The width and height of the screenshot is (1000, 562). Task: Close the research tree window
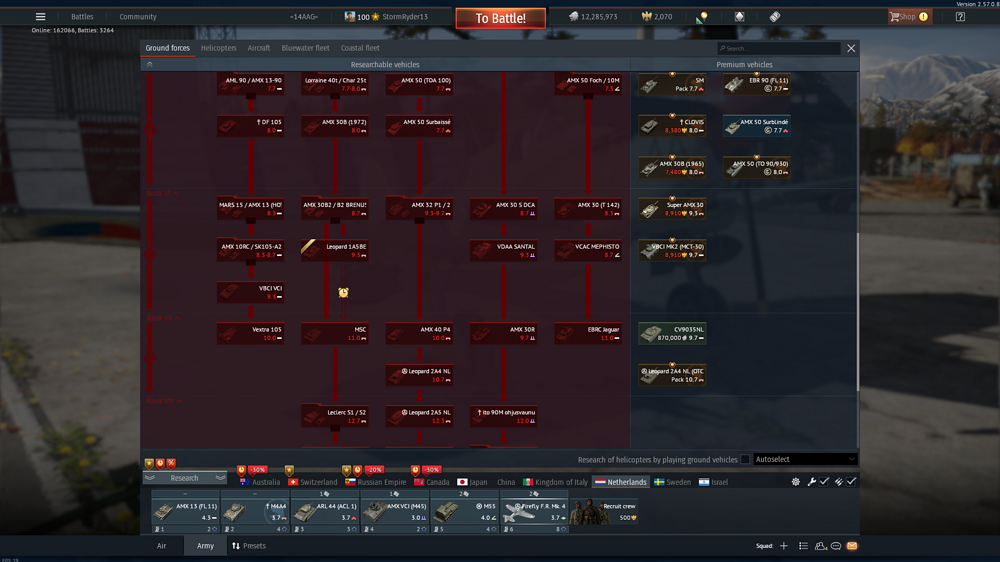pos(851,48)
